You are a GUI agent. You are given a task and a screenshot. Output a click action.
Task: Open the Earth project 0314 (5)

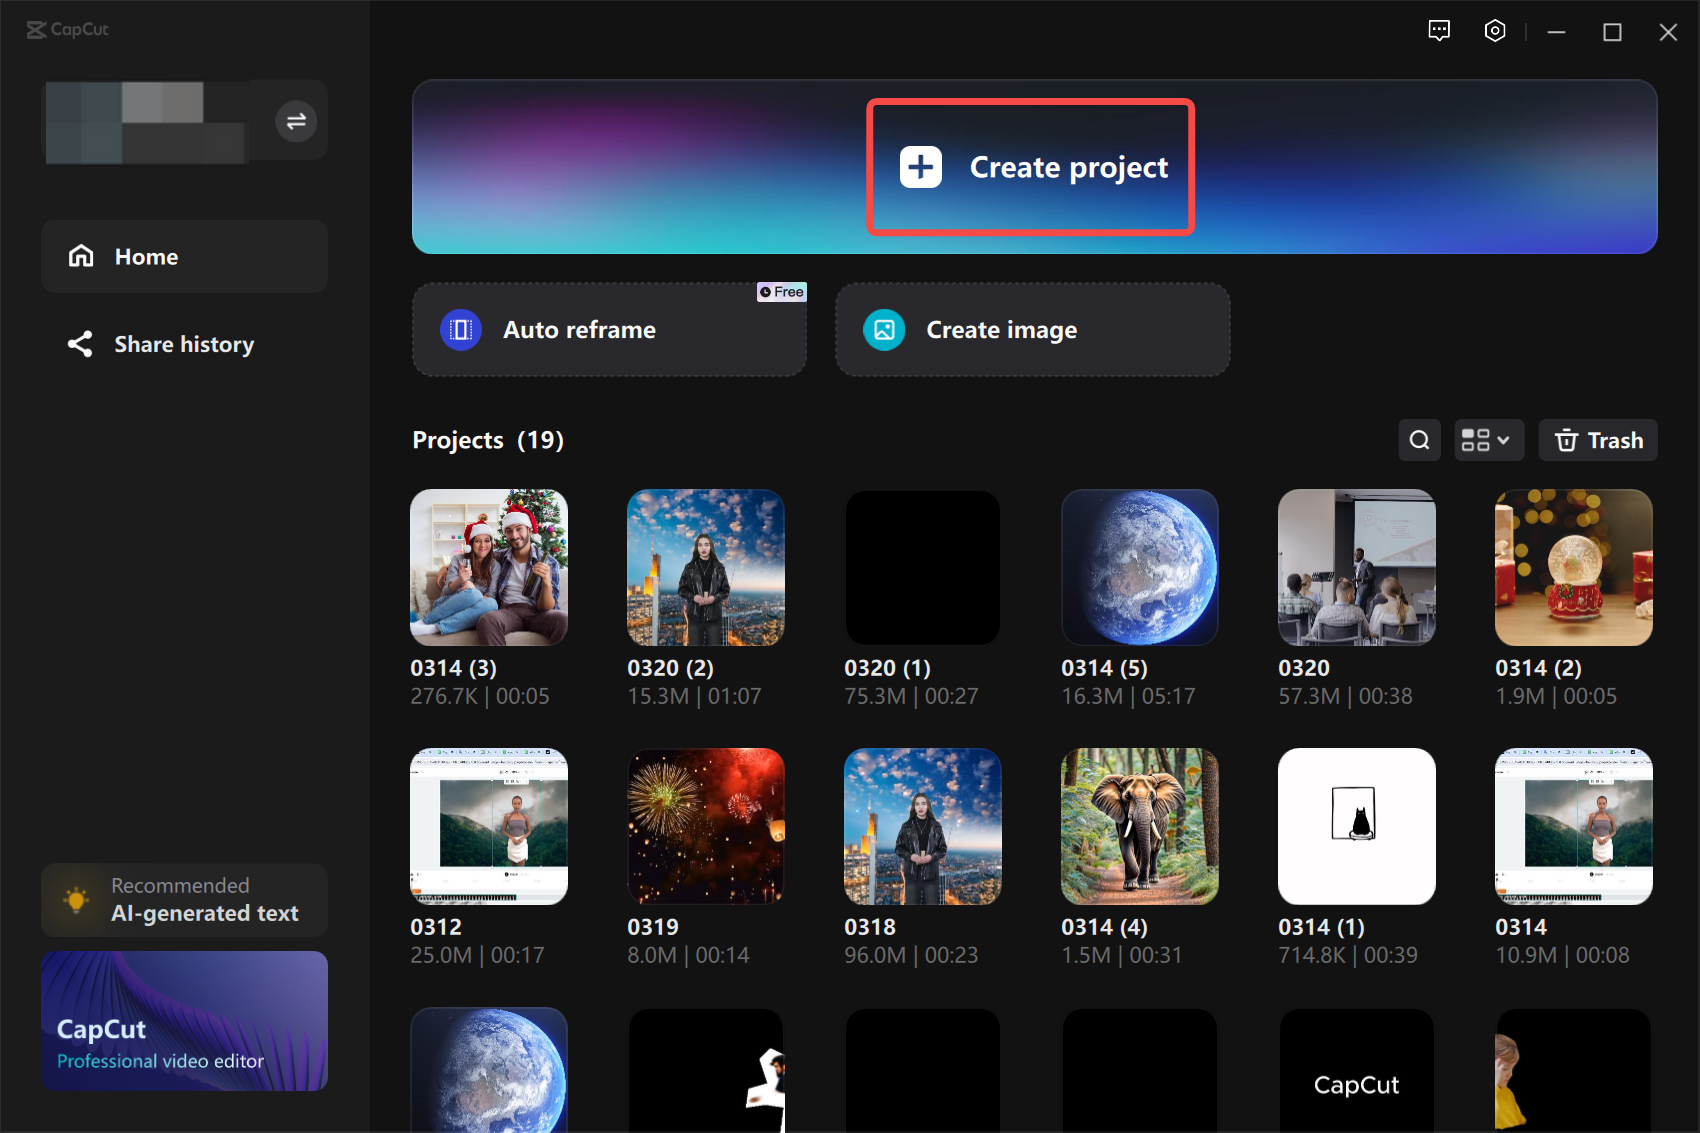click(1139, 567)
